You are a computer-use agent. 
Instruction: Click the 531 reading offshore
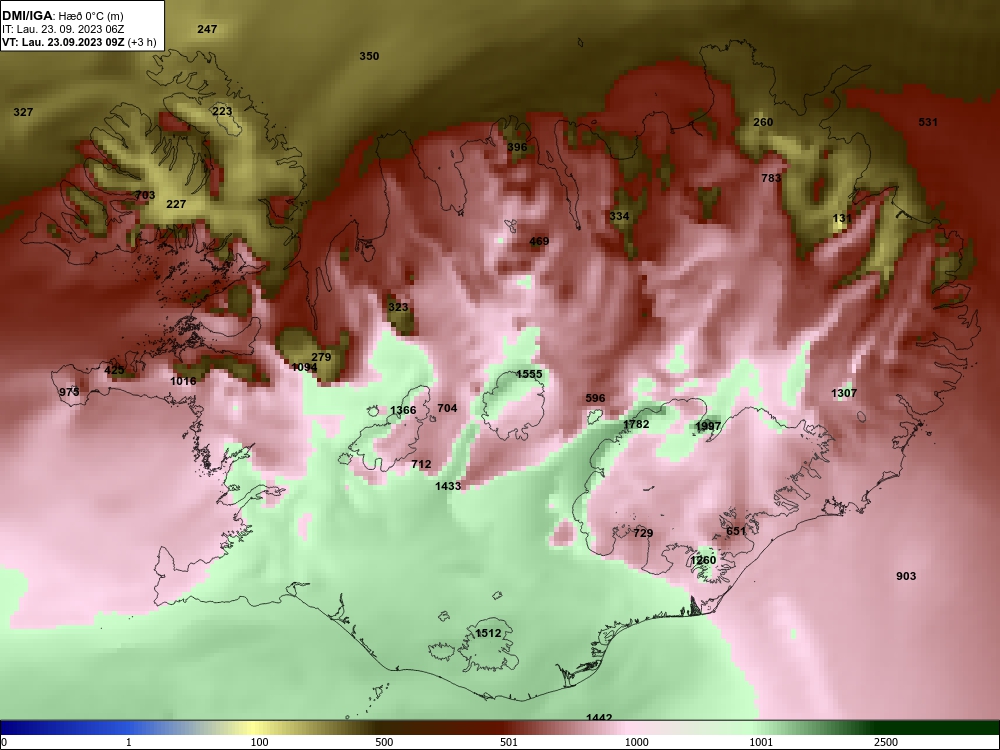(x=928, y=122)
